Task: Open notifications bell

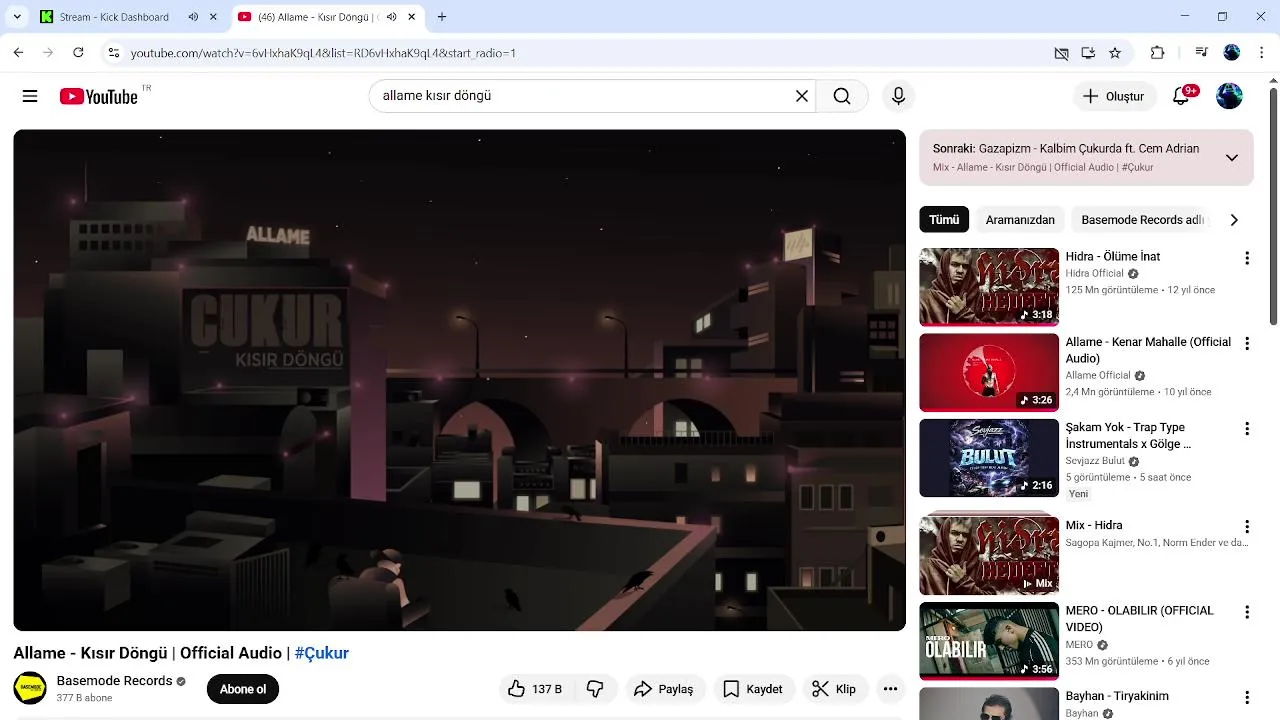Action: [1181, 96]
